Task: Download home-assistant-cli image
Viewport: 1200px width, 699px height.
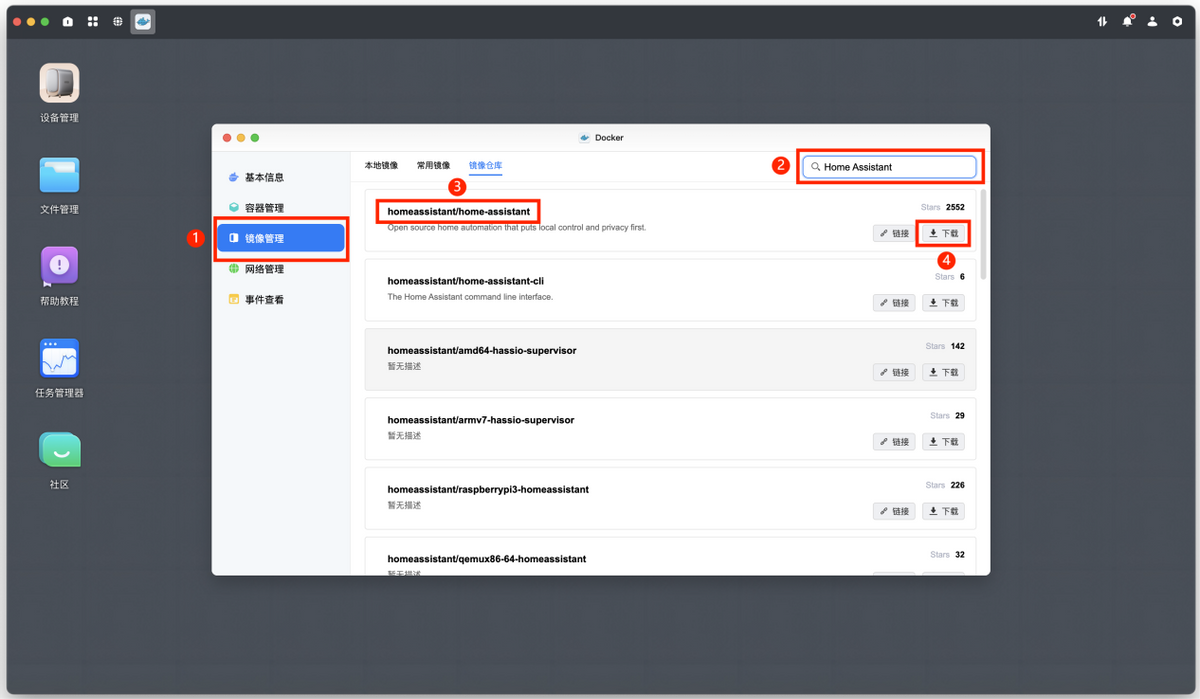Action: click(x=943, y=302)
